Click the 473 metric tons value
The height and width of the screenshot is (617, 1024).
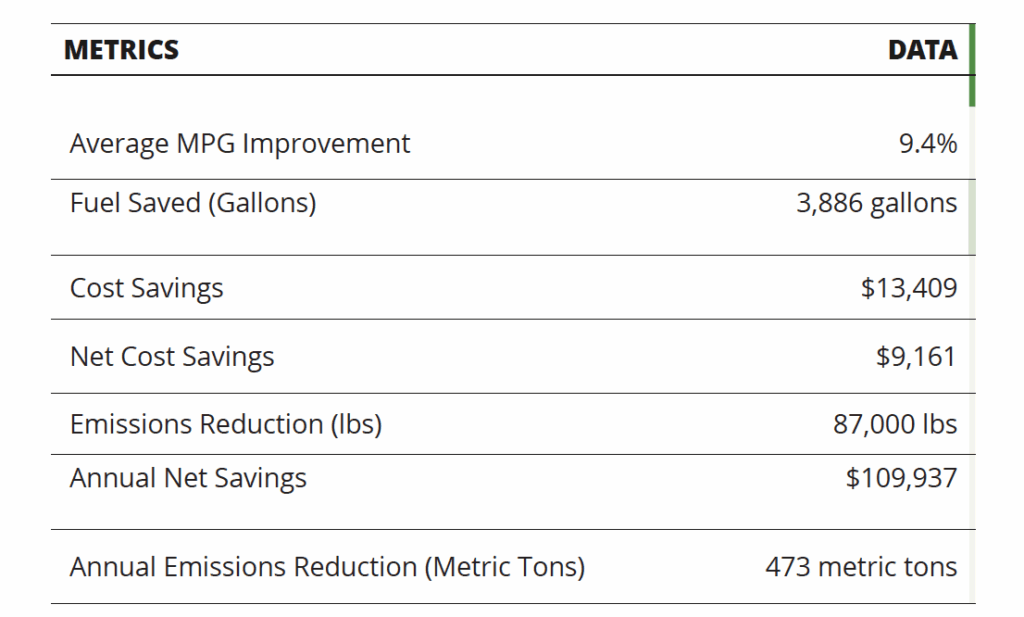861,567
